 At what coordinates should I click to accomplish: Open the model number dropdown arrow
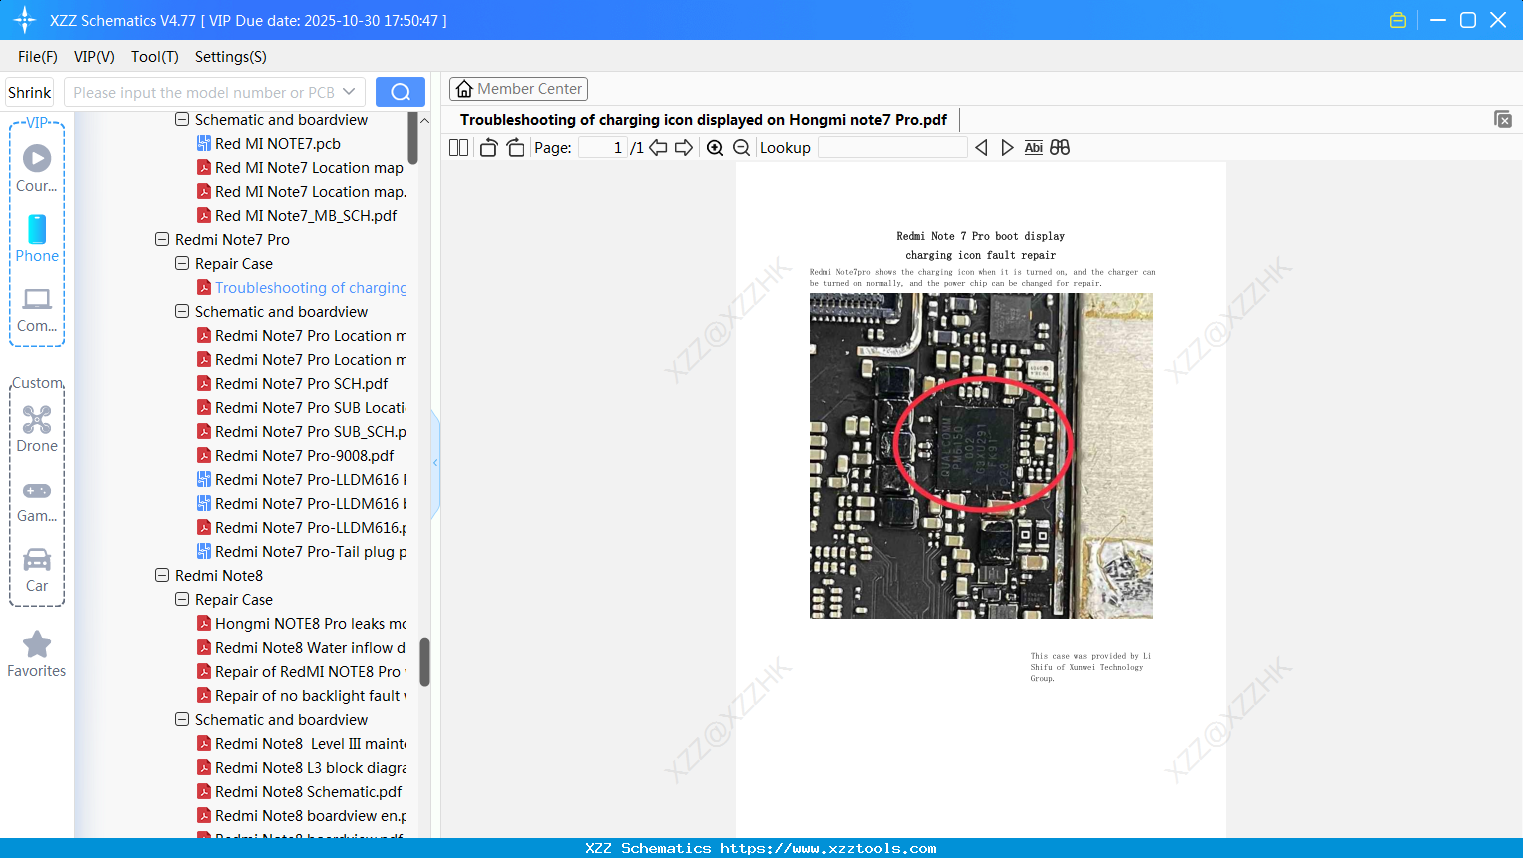click(x=349, y=92)
